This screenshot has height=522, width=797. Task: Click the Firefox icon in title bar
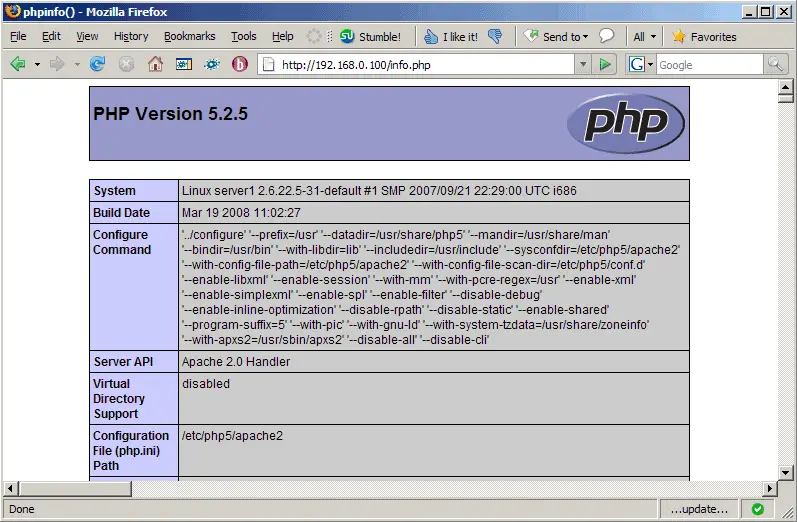13,11
